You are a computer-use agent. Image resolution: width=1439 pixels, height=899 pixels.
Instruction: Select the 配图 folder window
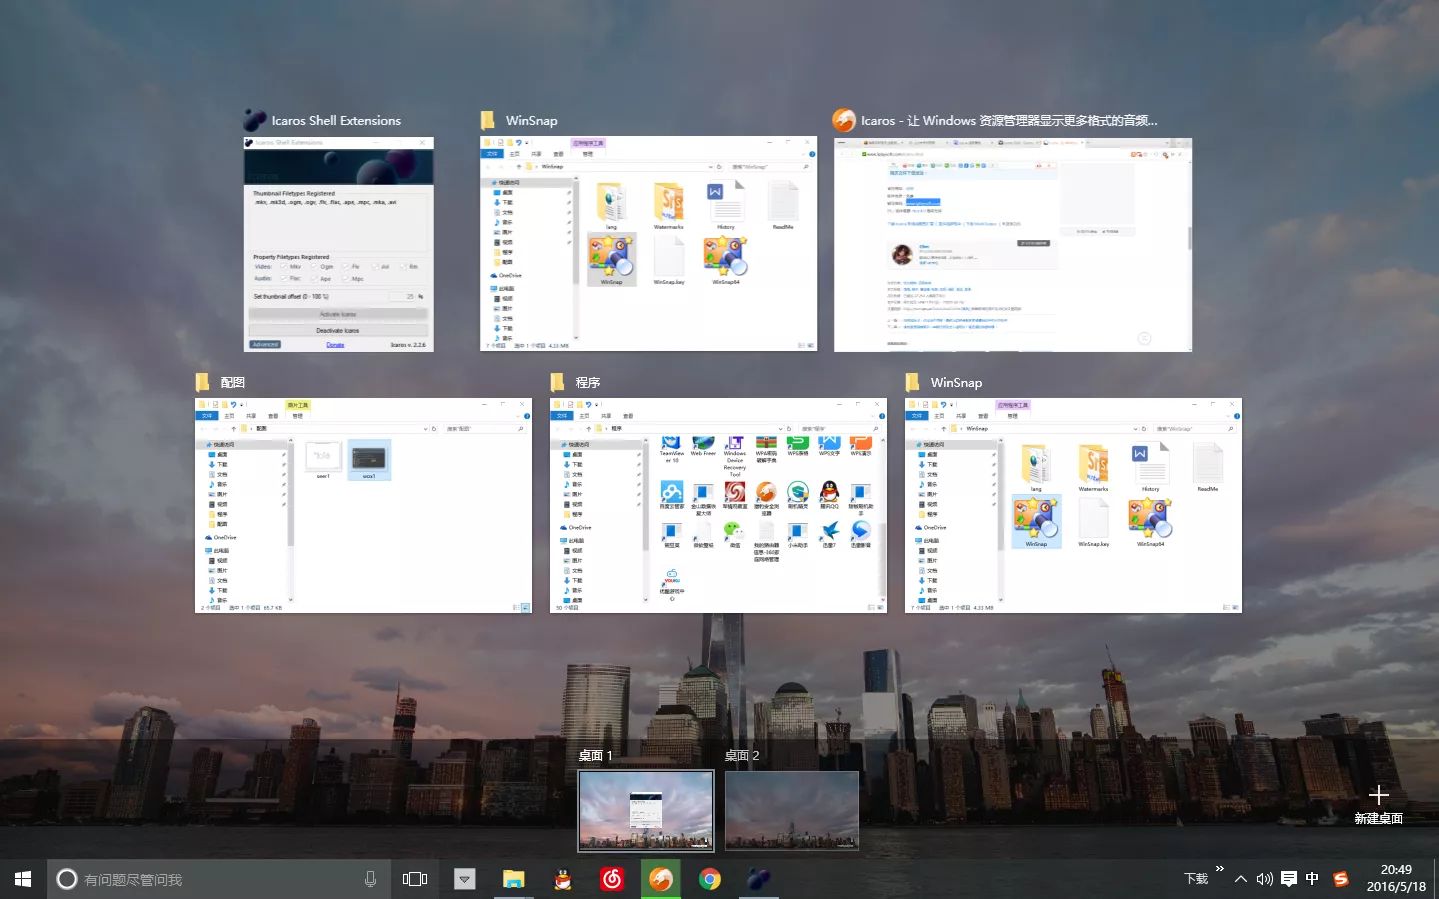tap(363, 506)
